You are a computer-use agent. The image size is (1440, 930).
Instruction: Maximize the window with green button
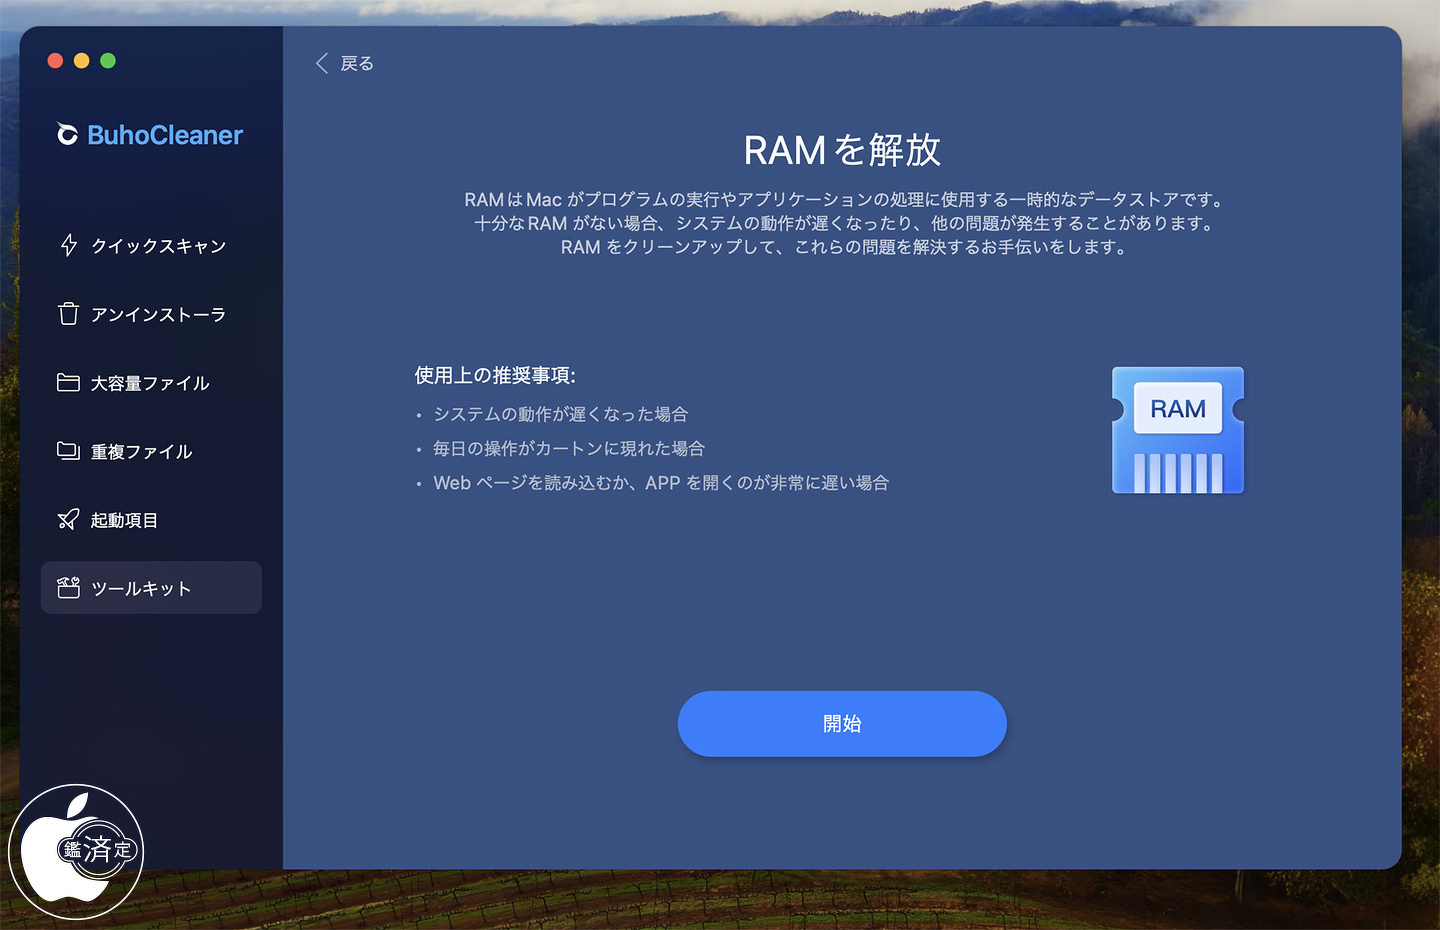tap(108, 61)
